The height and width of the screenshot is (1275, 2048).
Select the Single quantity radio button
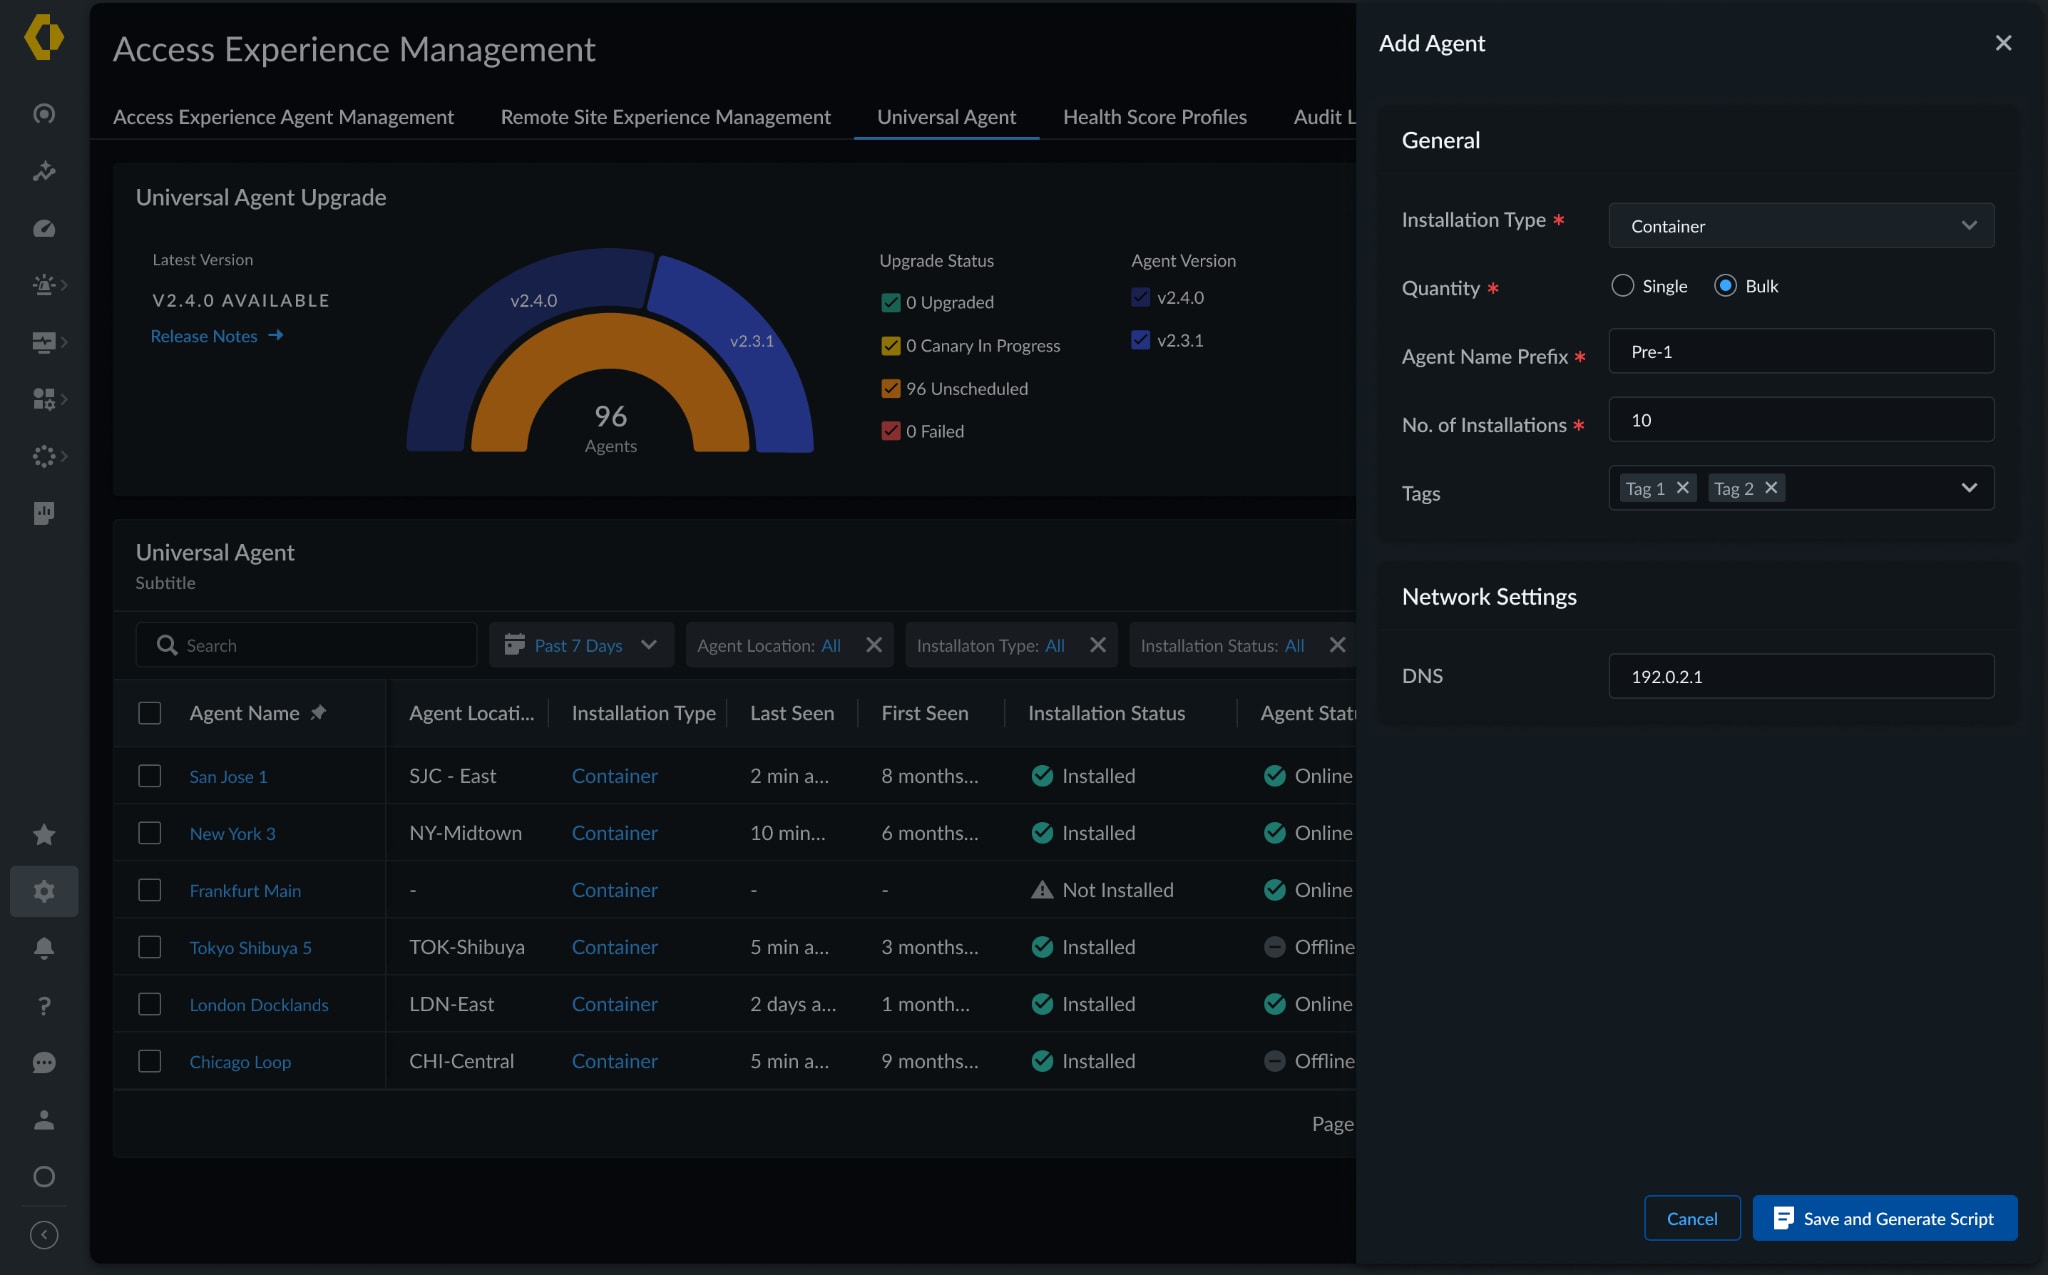(1622, 285)
